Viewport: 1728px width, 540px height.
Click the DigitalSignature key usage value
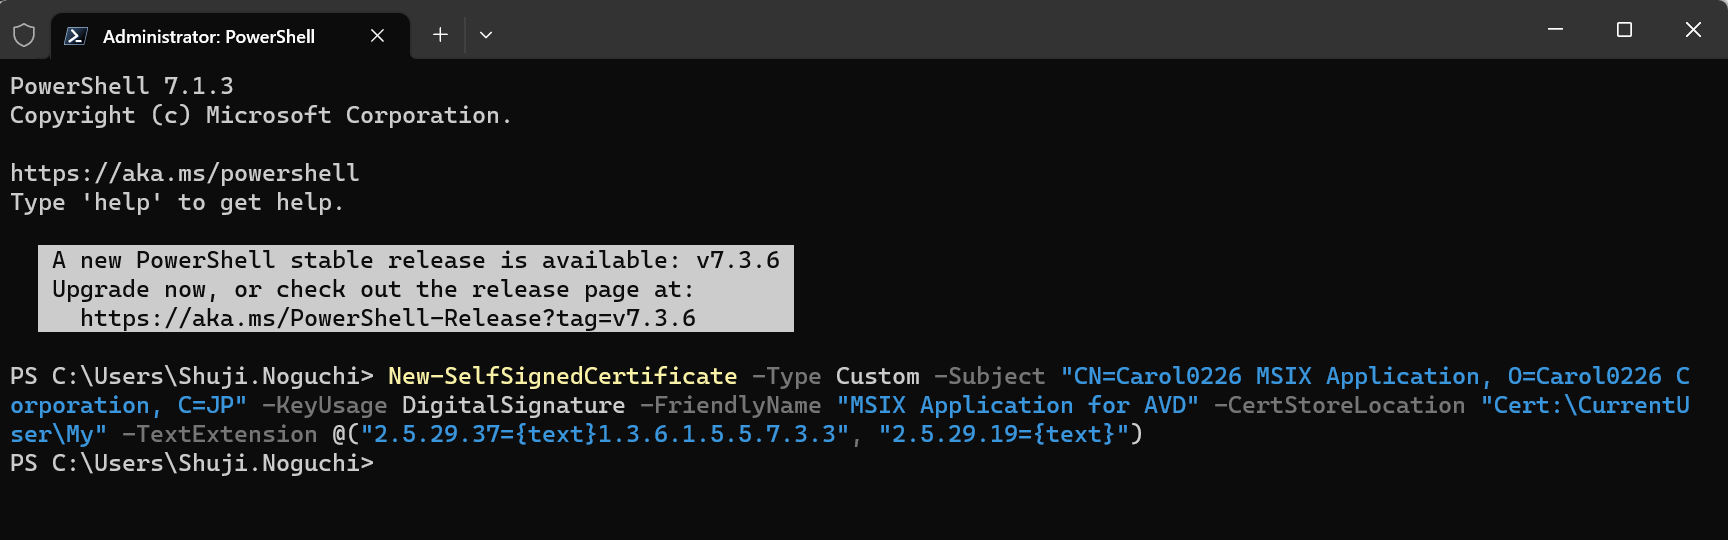[513, 405]
